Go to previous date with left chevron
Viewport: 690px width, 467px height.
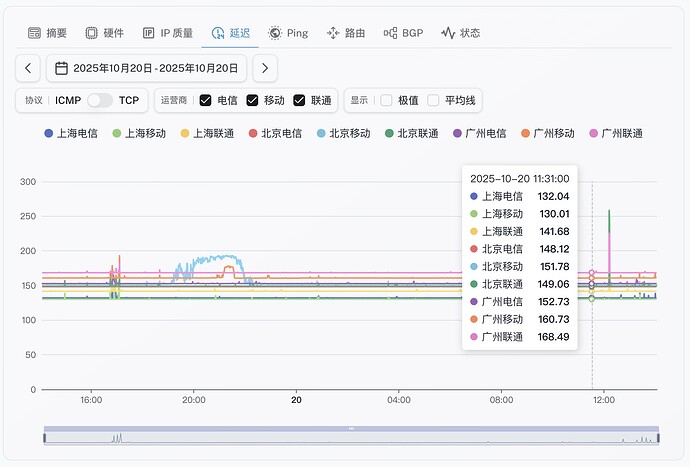pyautogui.click(x=28, y=69)
